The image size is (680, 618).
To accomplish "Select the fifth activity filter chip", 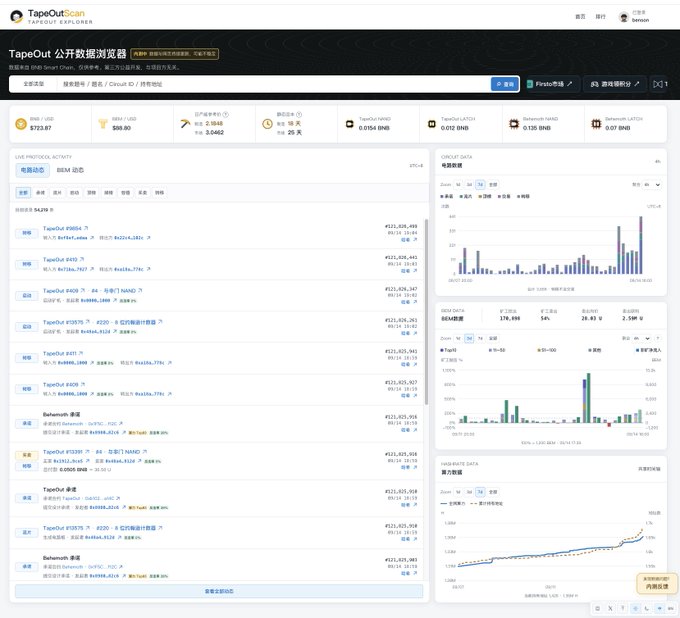I will click(92, 193).
